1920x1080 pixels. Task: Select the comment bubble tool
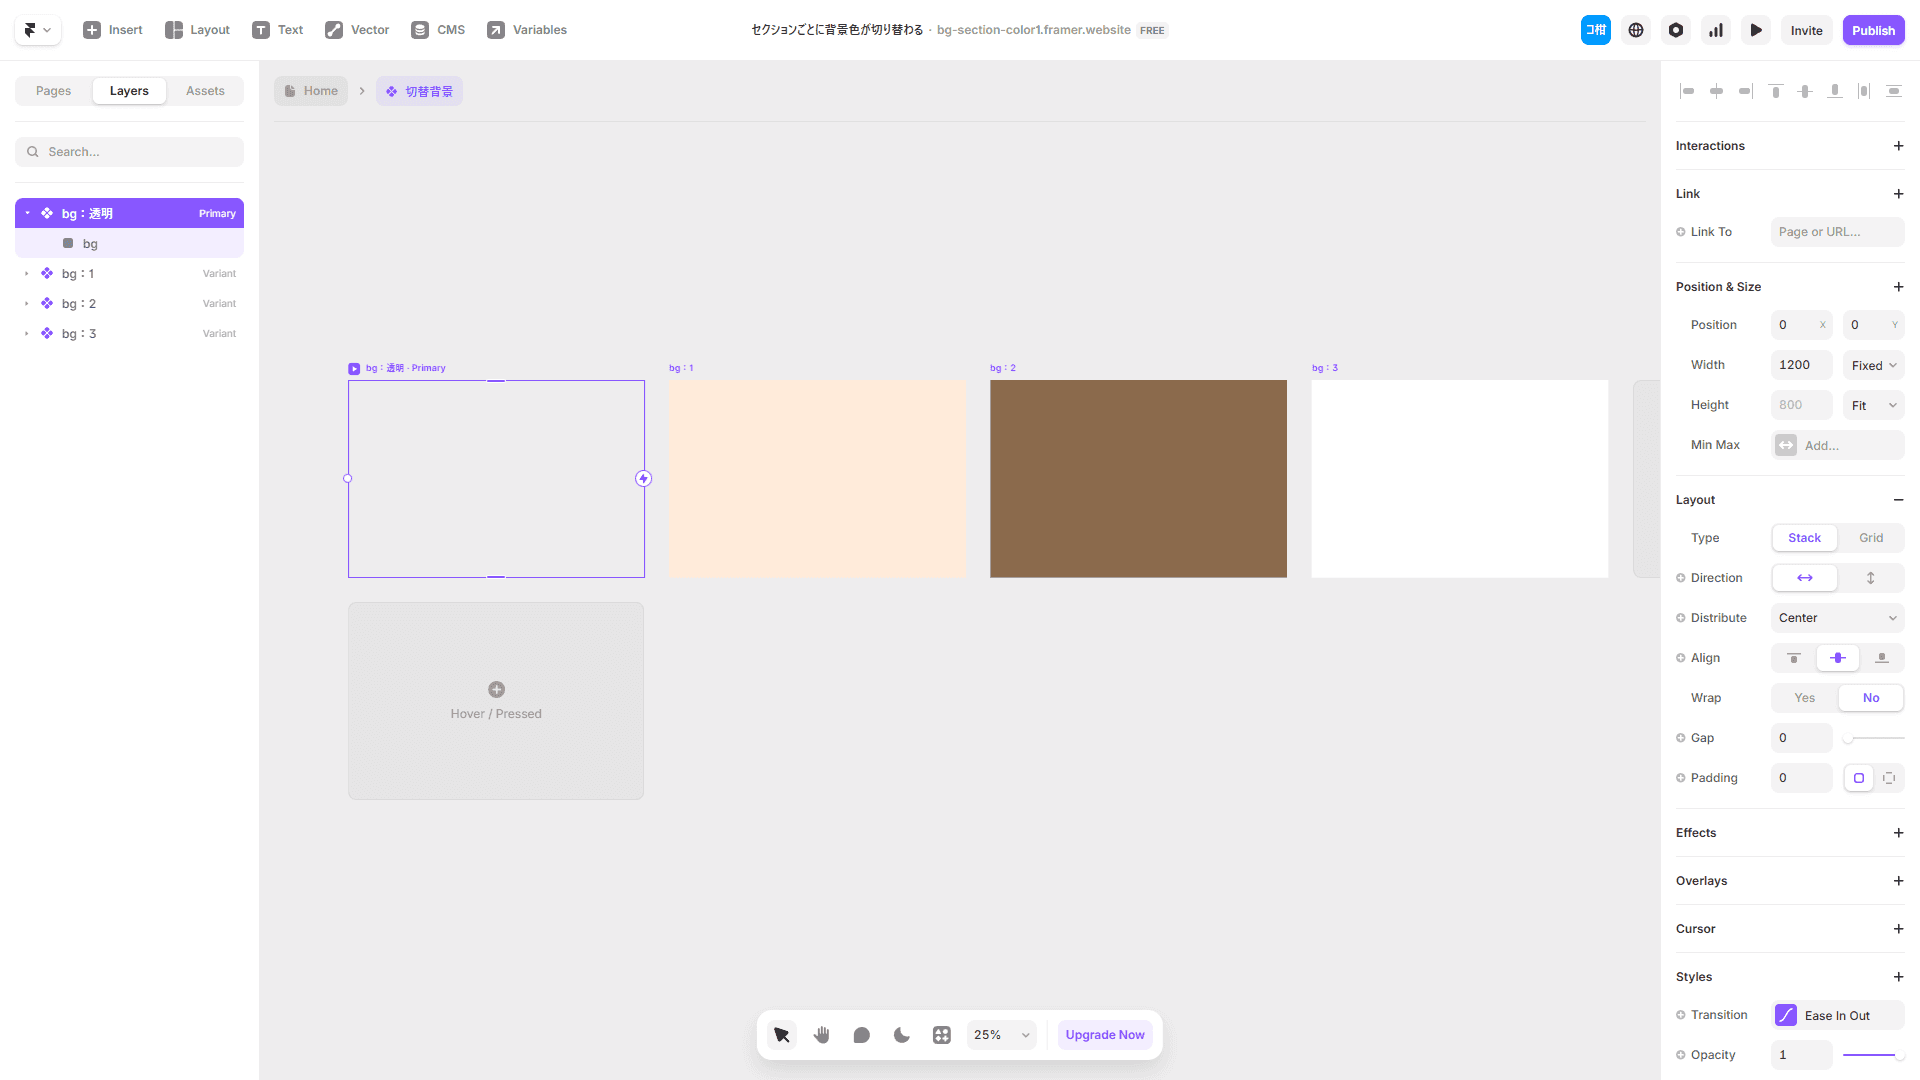coord(862,1035)
